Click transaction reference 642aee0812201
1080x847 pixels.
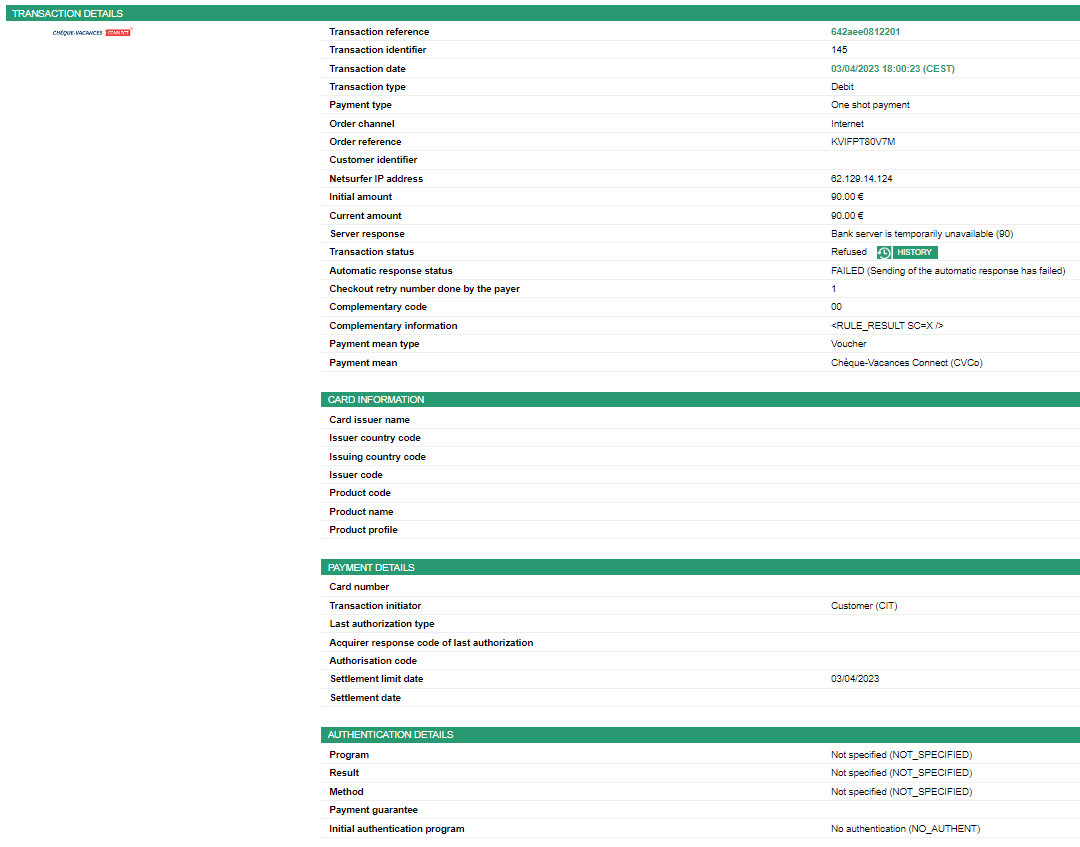click(x=865, y=32)
